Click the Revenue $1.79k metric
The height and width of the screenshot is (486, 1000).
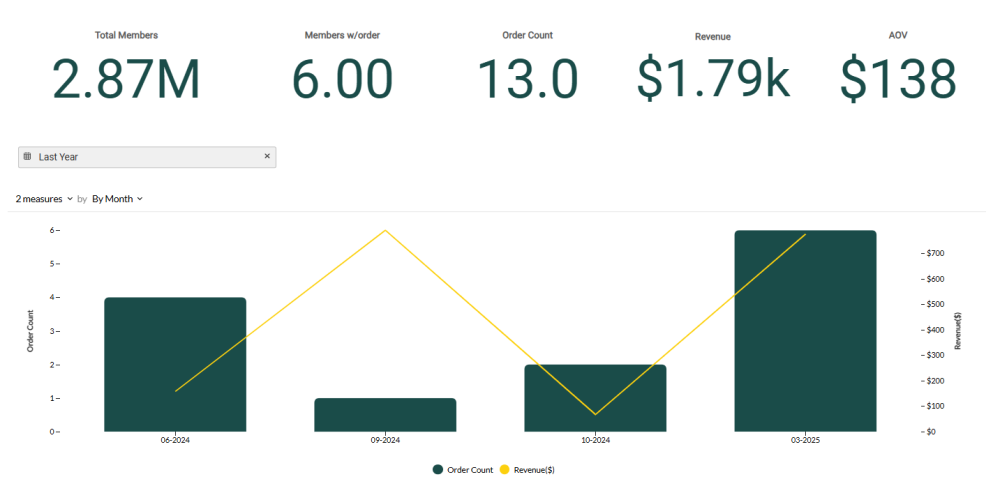click(713, 80)
